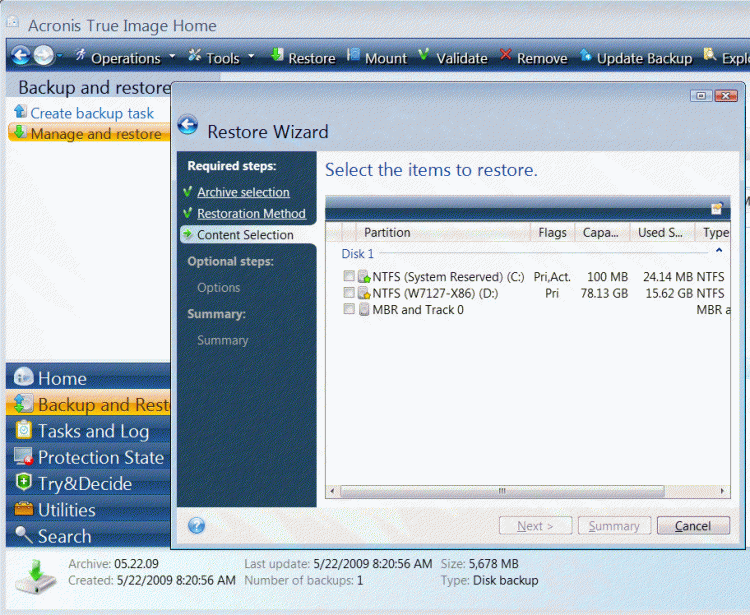The width and height of the screenshot is (750, 615).
Task: Click the Remove toolbar button
Action: [533, 57]
